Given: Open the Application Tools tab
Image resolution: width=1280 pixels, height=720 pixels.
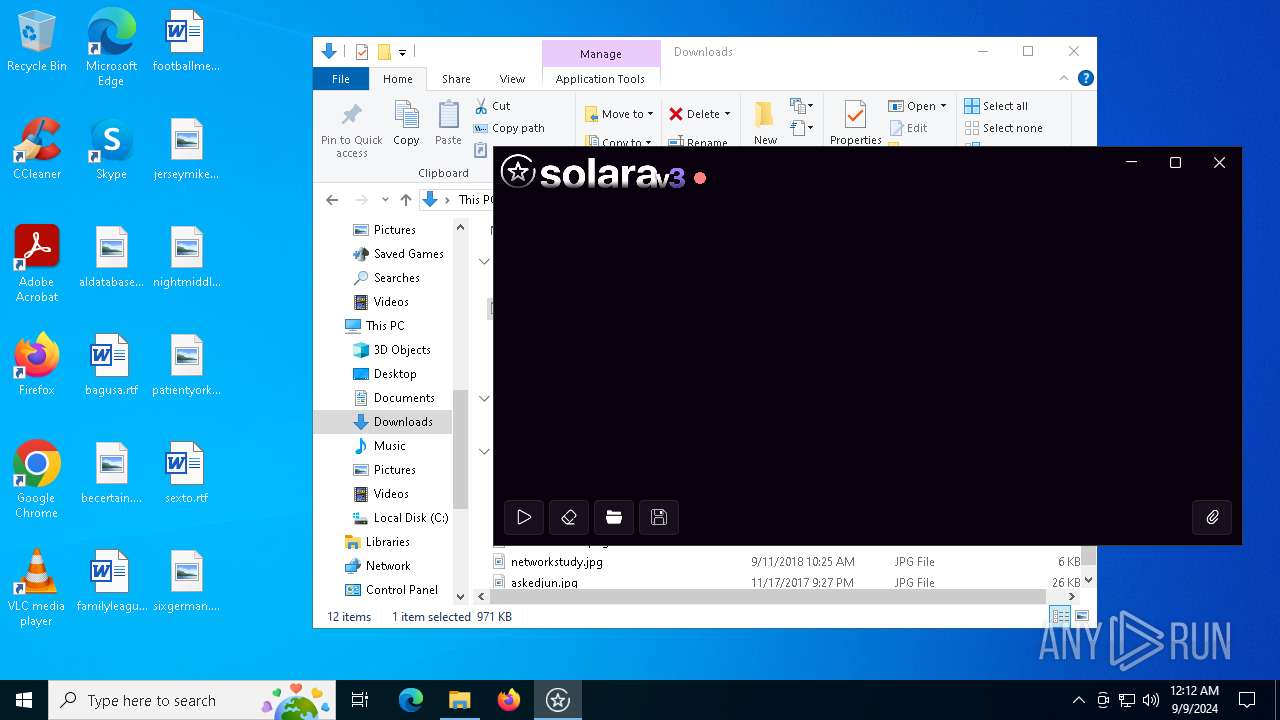Looking at the screenshot, I should tap(600, 79).
